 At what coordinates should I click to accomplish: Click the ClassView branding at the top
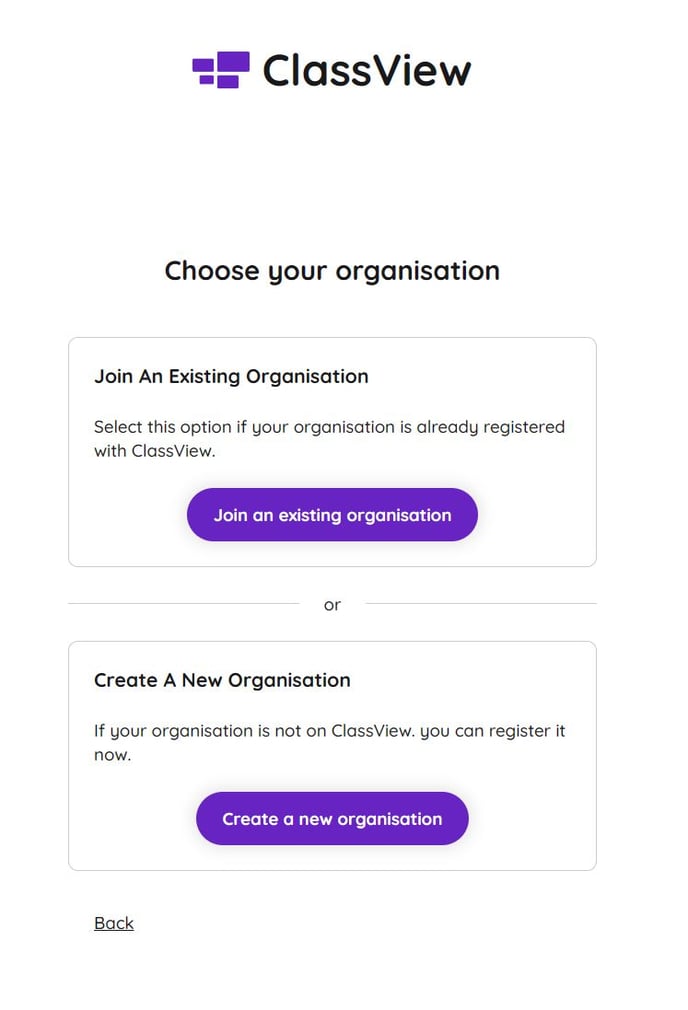tap(330, 70)
